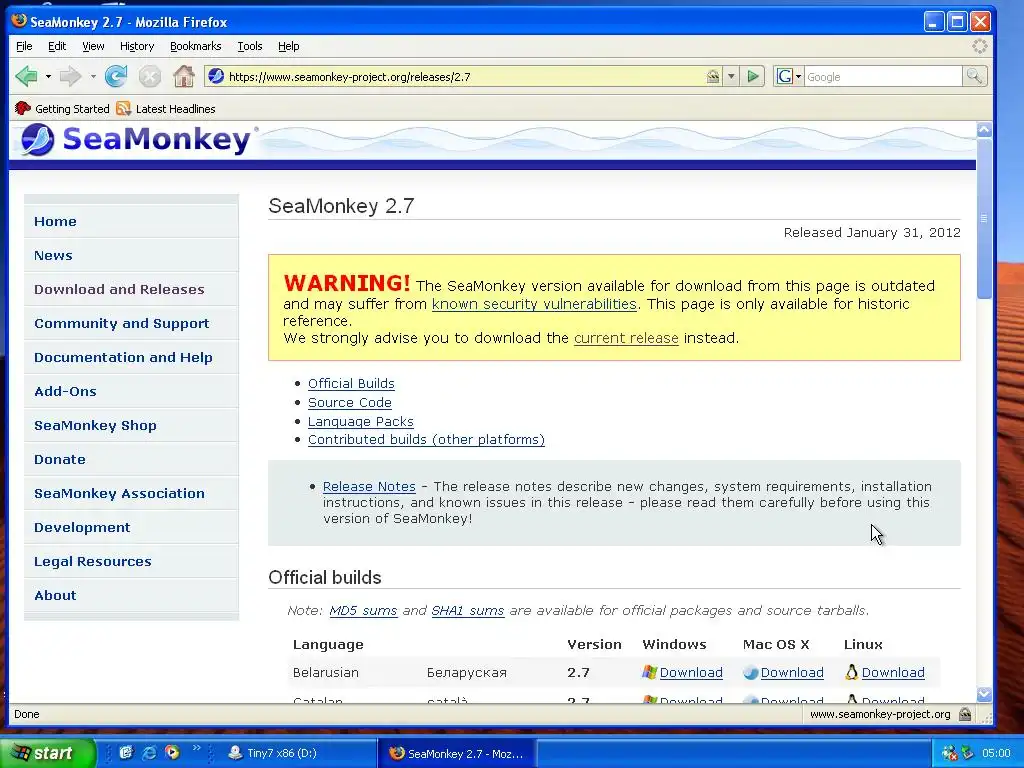1024x768 pixels.
Task: Open the forward history dropdown arrow
Action: tap(93, 76)
